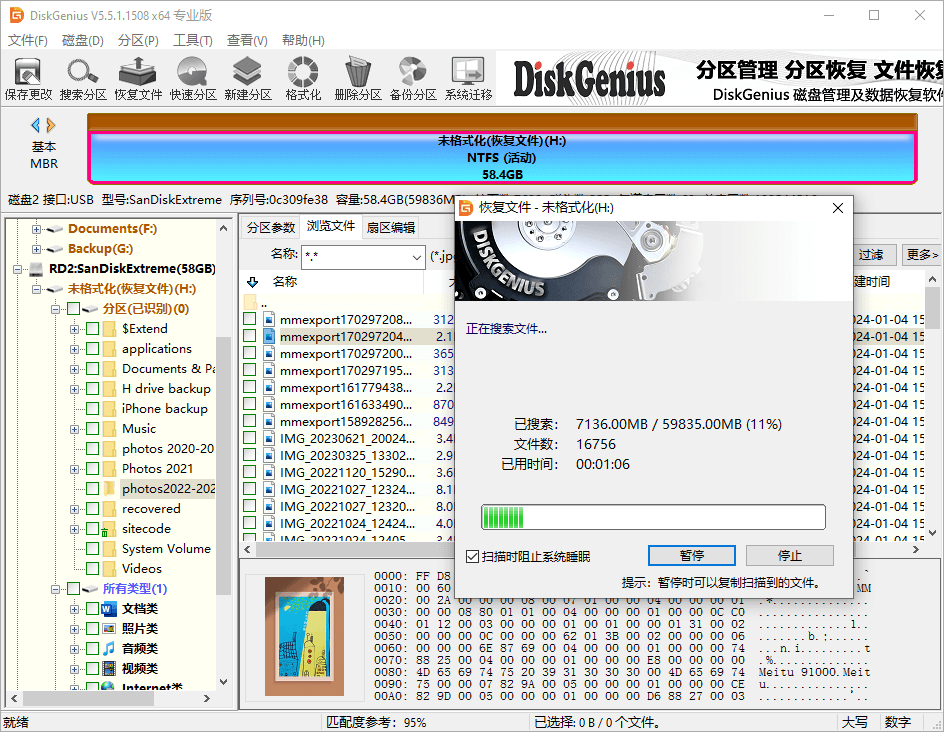Click the photo type (照片类) icon
This screenshot has width=944, height=732.
pos(109,629)
